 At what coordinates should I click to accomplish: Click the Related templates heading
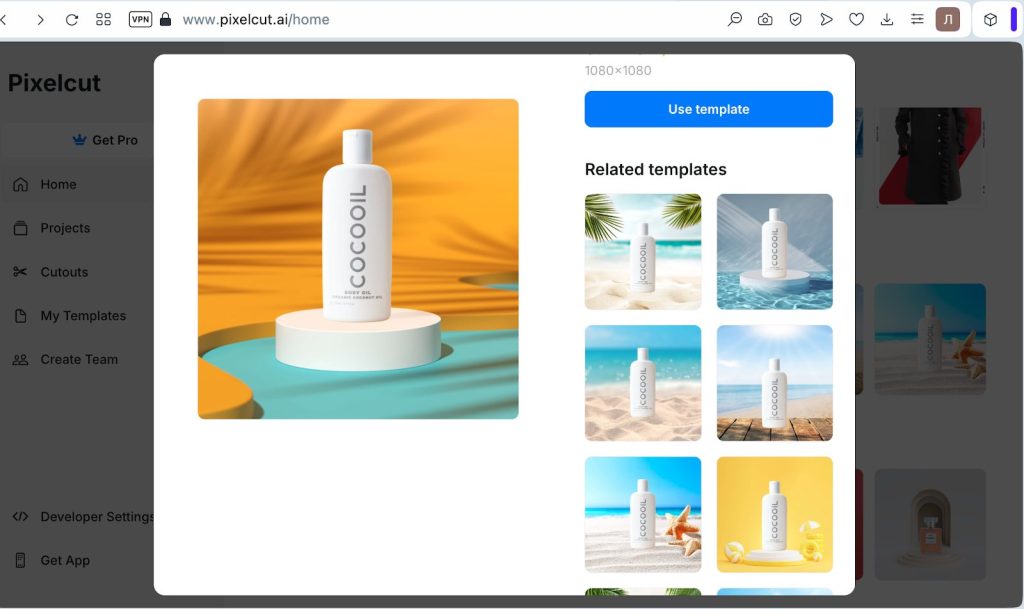point(656,170)
